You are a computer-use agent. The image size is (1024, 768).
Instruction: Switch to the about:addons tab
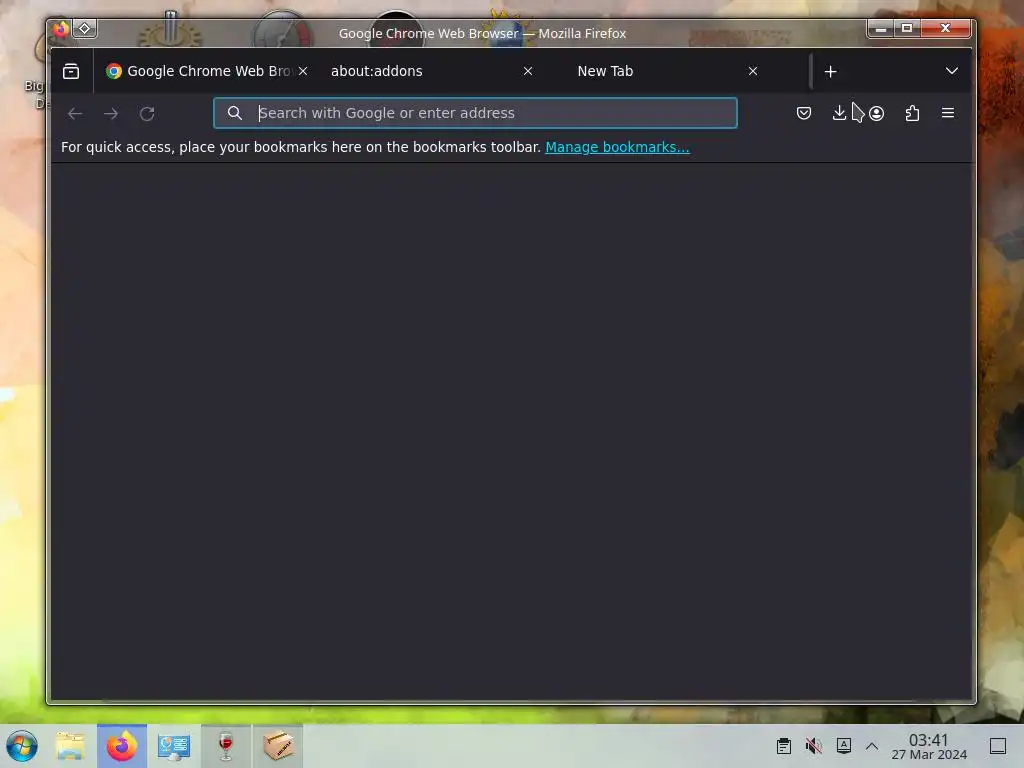(x=430, y=71)
